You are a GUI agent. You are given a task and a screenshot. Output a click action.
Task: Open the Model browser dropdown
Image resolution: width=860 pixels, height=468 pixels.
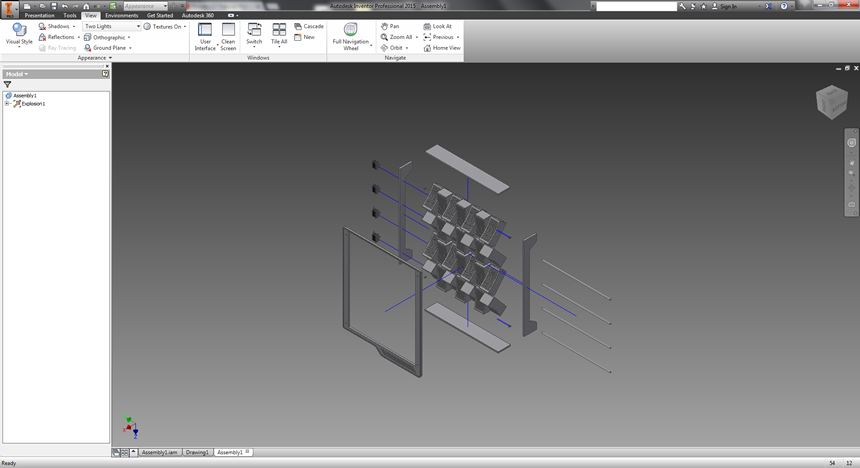[x=16, y=74]
